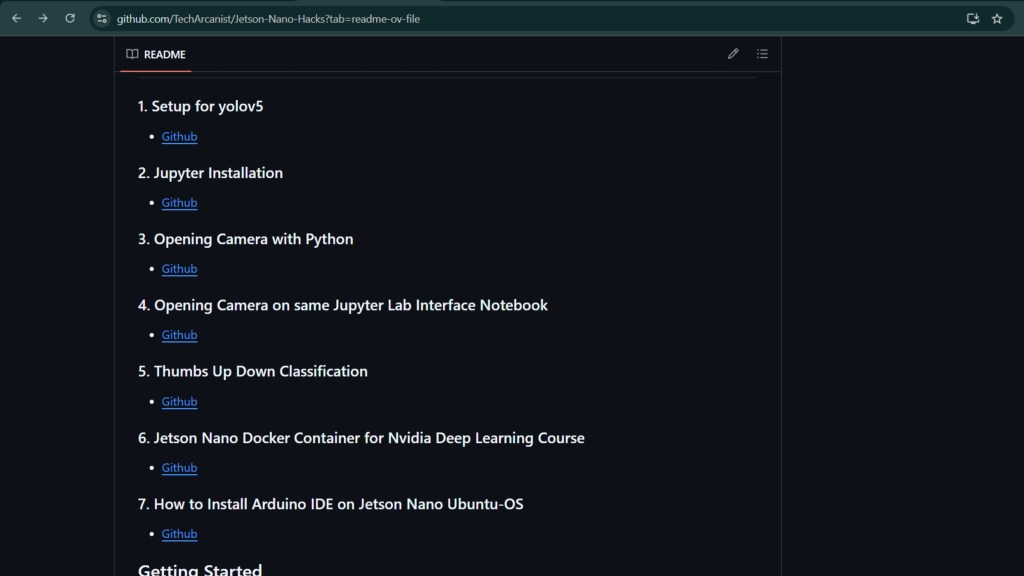
Task: Click the Getting Started heading
Action: (200, 569)
